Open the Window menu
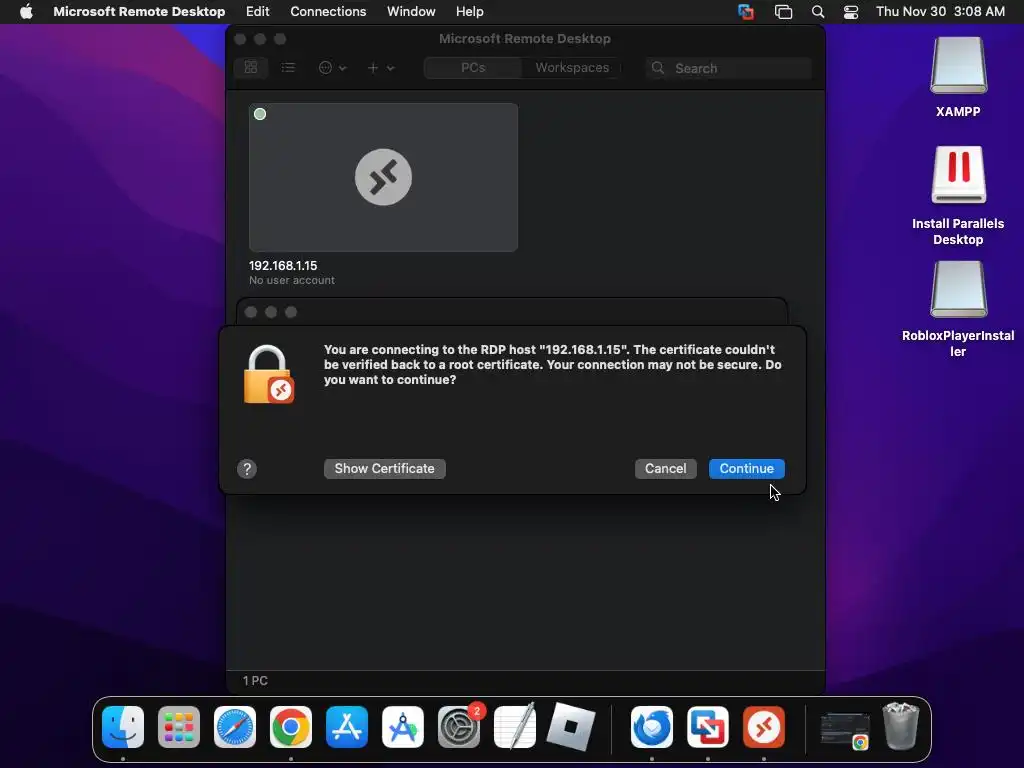The width and height of the screenshot is (1024, 768). pos(411,12)
